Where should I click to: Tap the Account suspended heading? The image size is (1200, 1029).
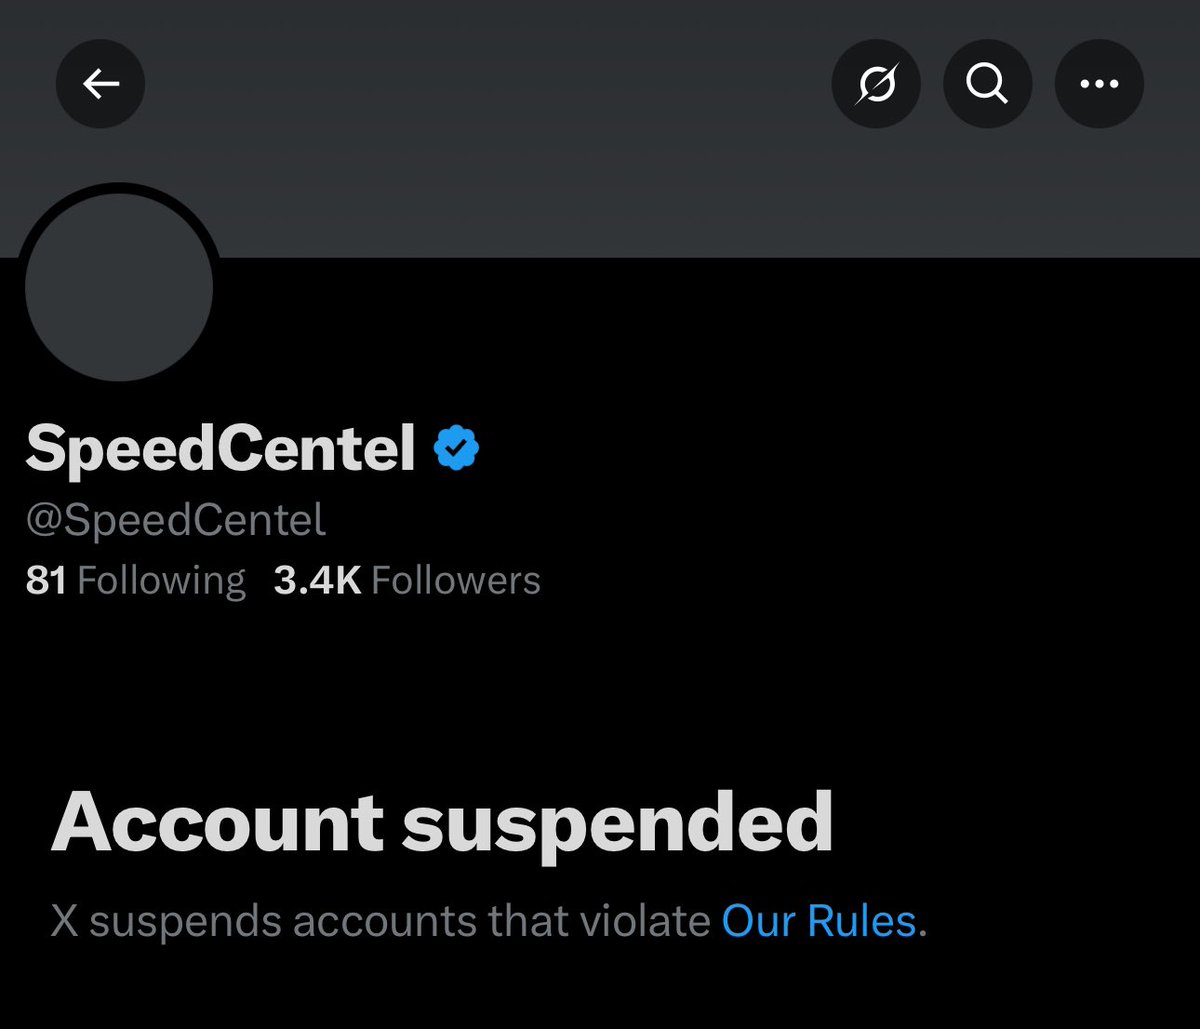click(x=442, y=823)
